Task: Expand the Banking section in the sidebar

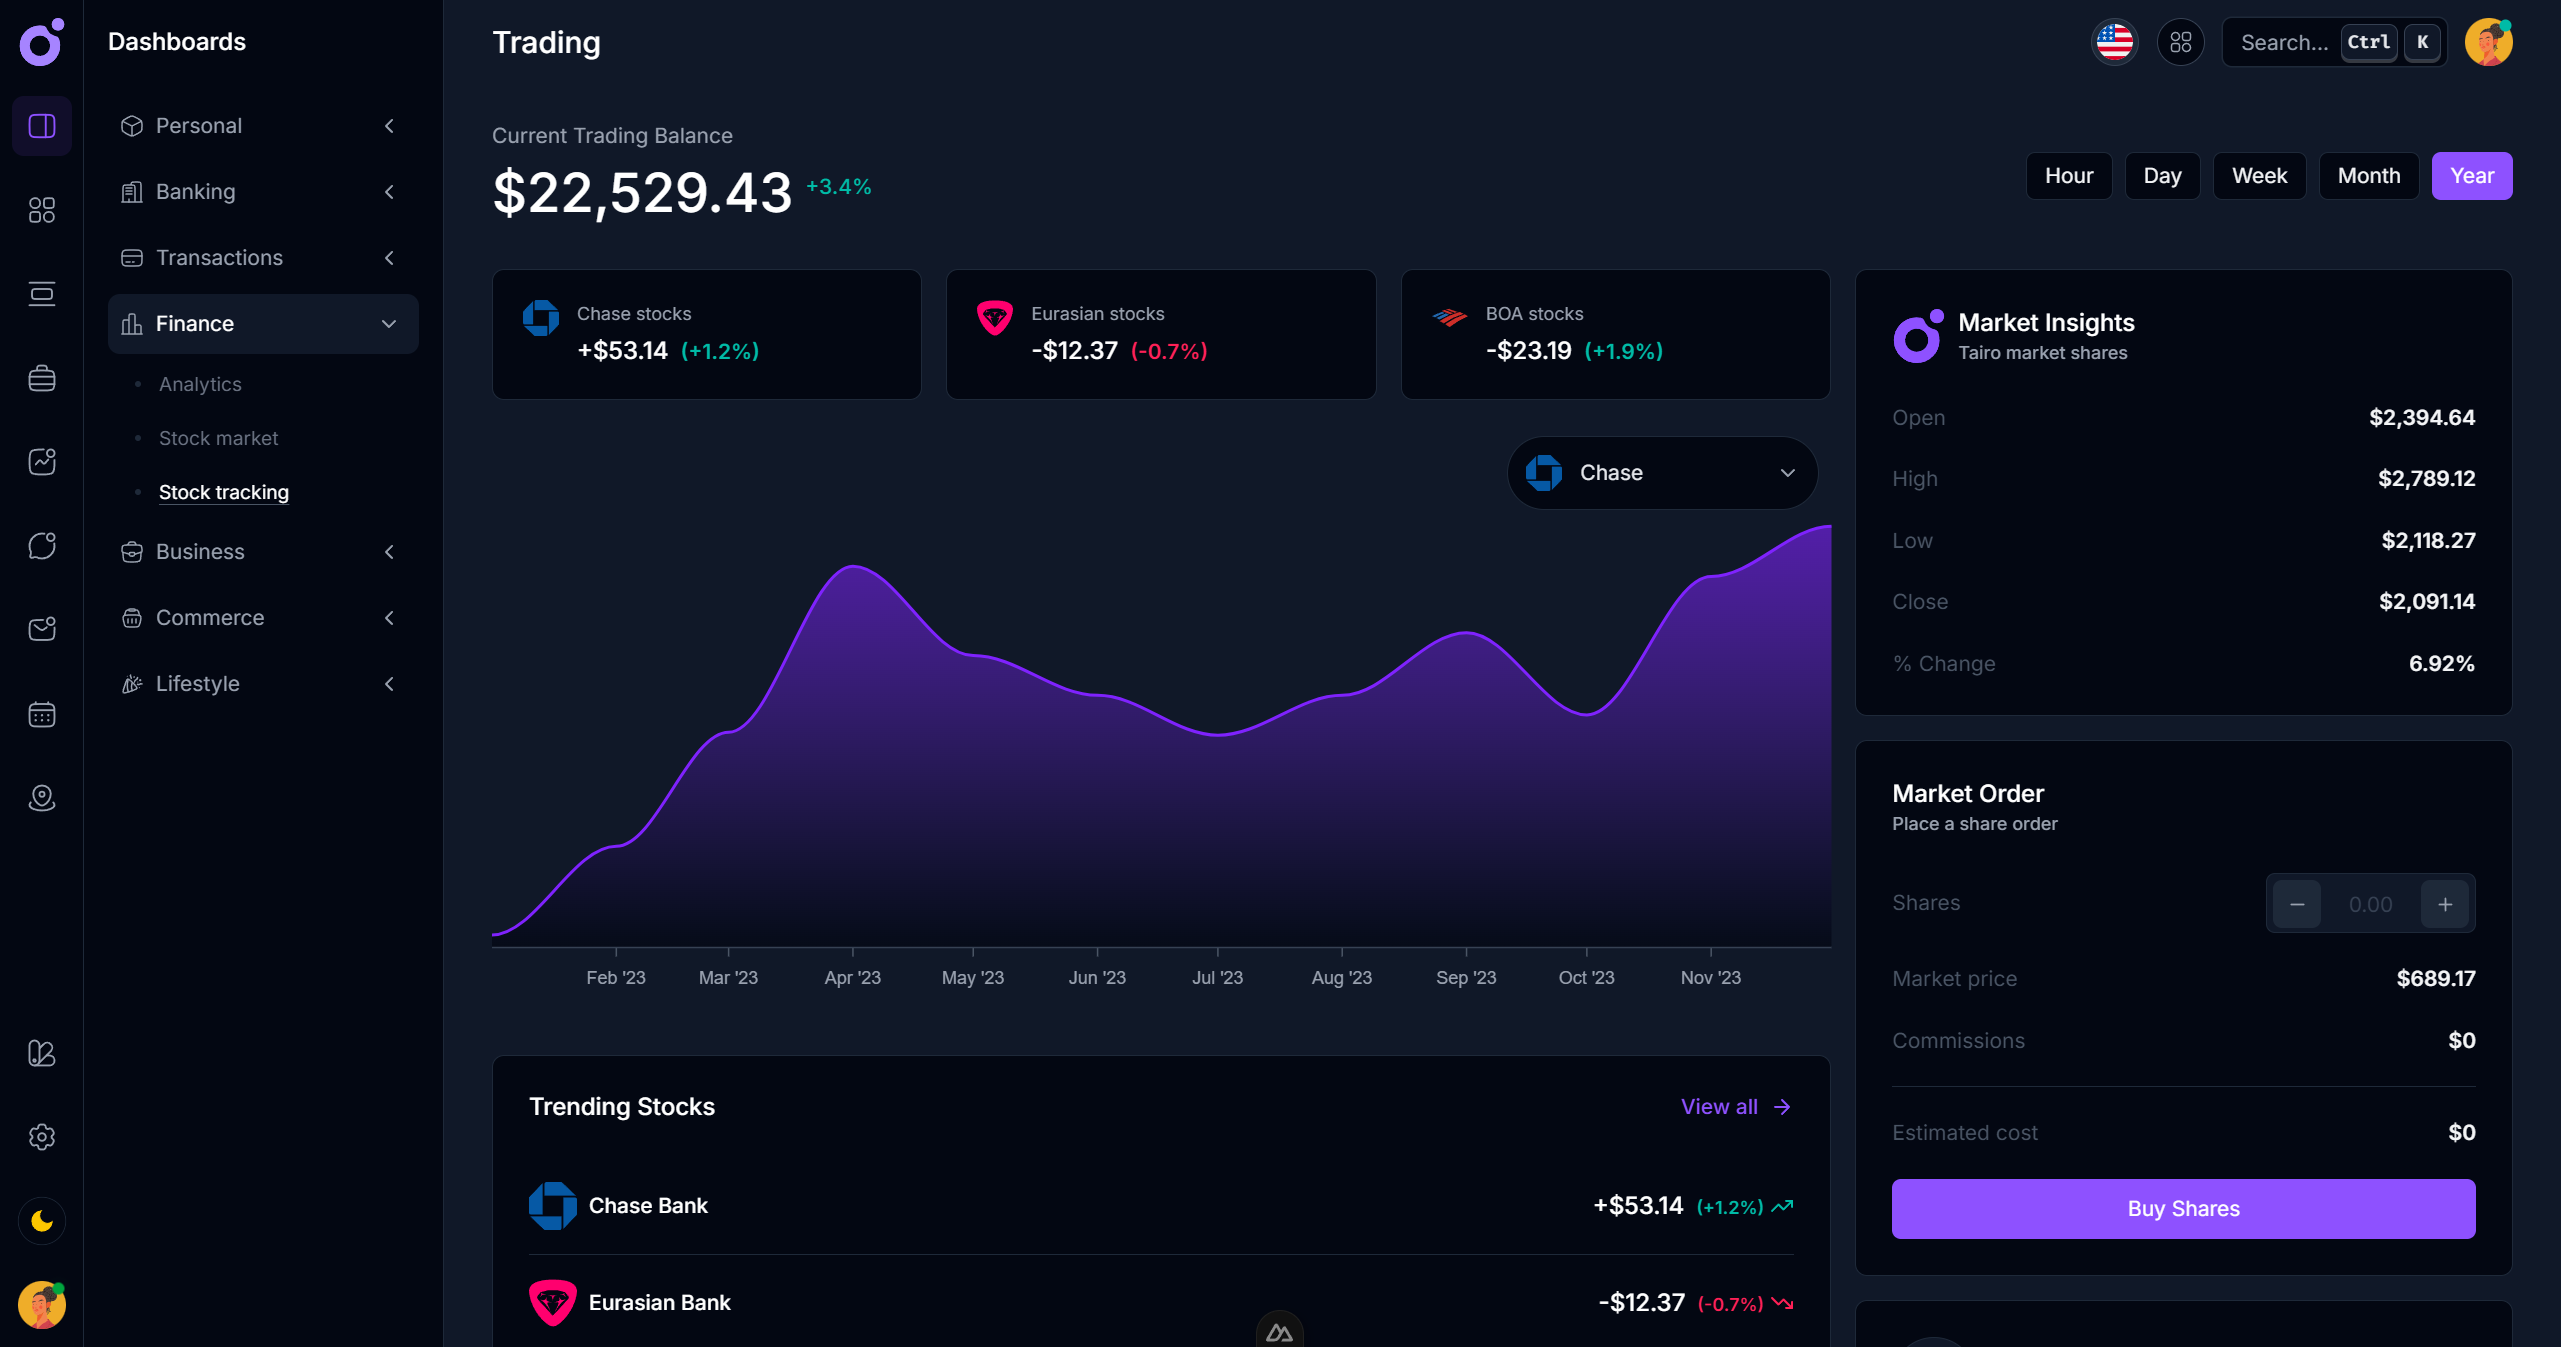Action: tap(389, 191)
